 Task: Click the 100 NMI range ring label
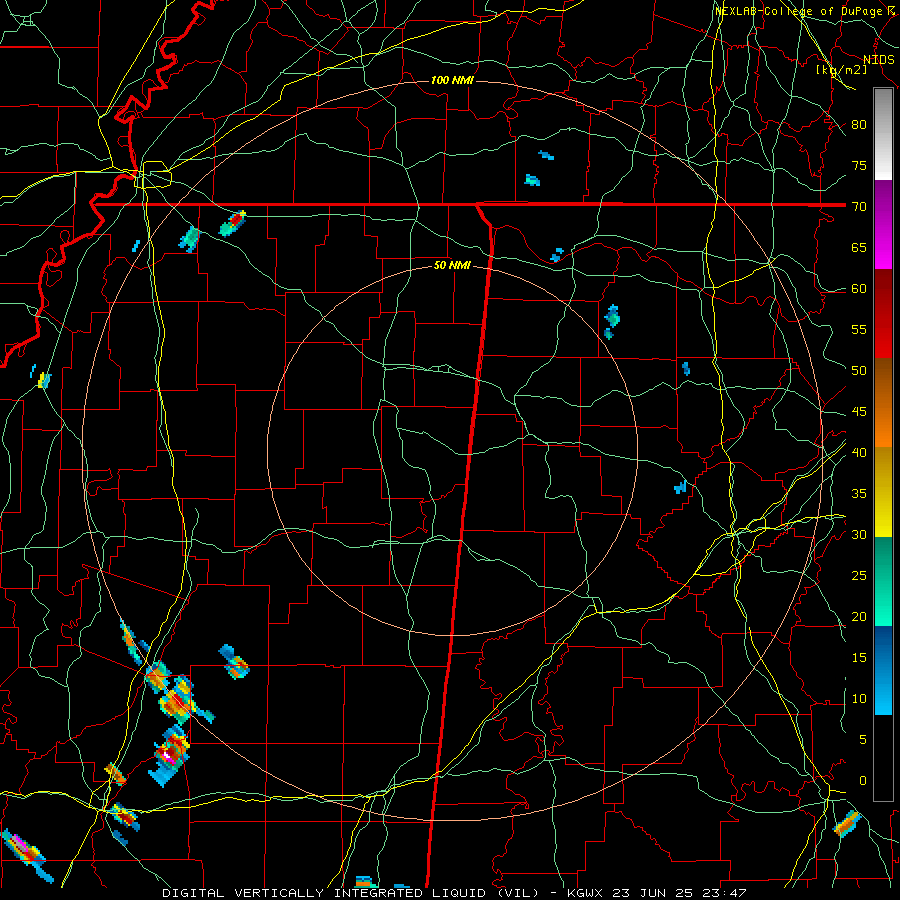click(x=452, y=80)
